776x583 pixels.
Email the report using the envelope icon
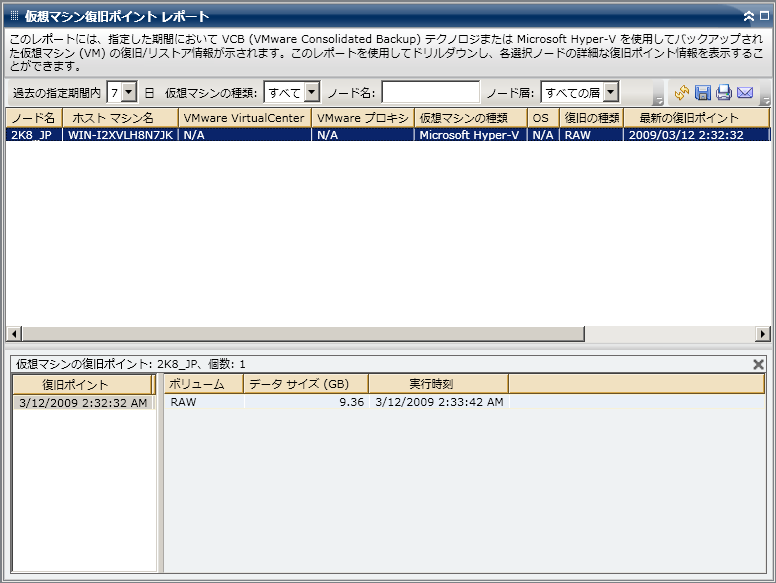click(x=745, y=93)
